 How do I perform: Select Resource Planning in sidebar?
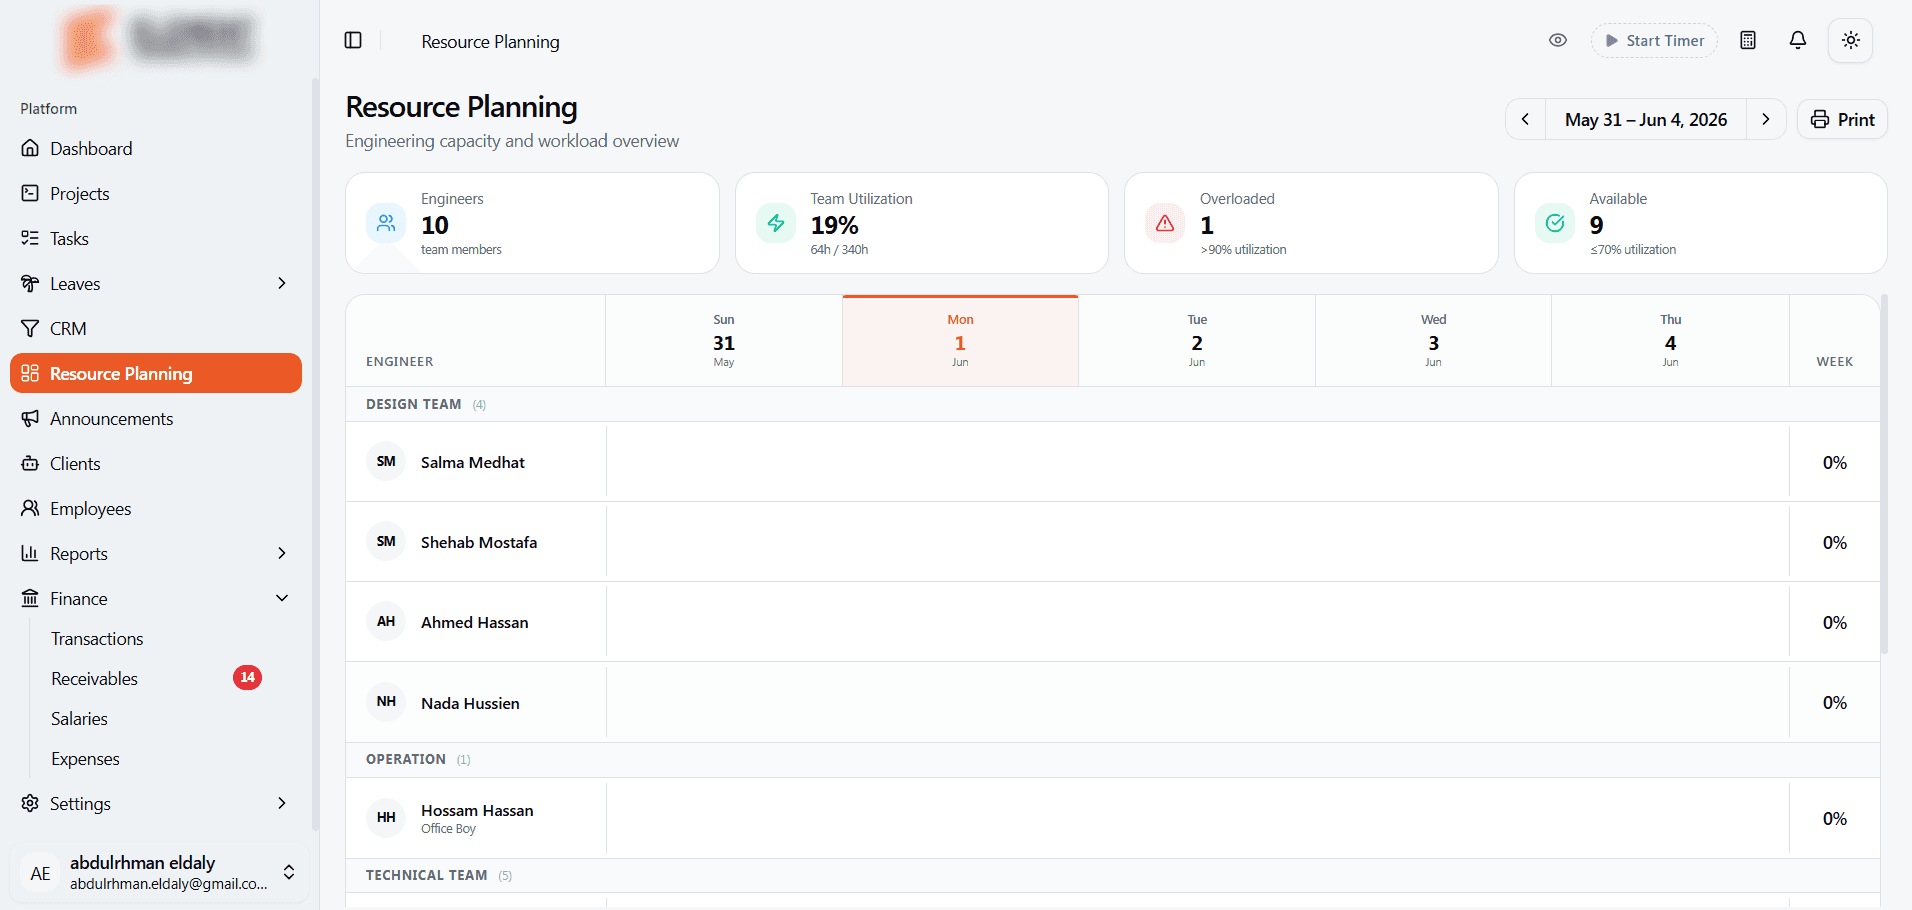[x=156, y=374]
